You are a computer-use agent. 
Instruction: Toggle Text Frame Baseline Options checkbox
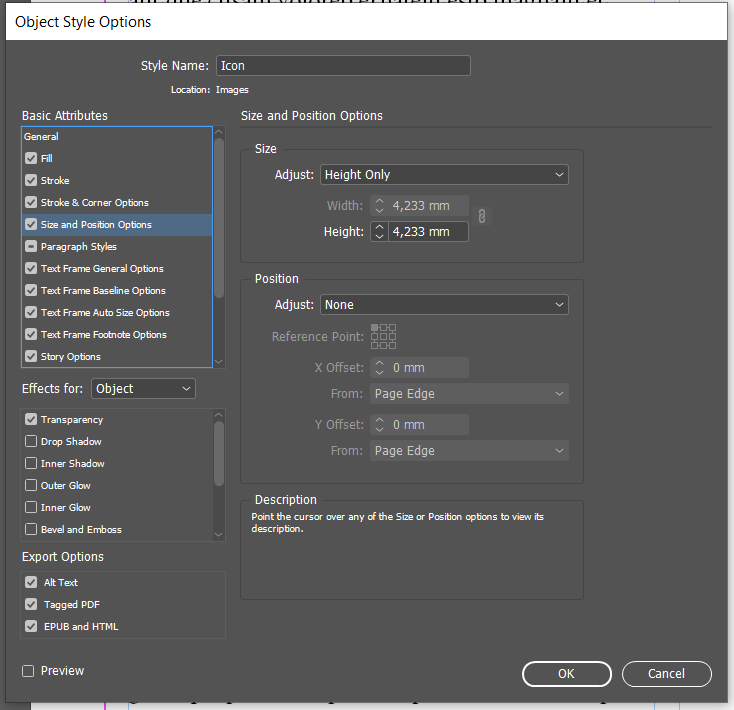[31, 290]
